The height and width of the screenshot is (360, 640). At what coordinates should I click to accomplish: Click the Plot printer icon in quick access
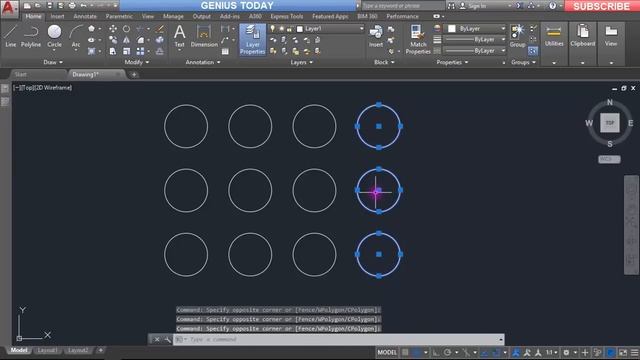tap(72, 6)
